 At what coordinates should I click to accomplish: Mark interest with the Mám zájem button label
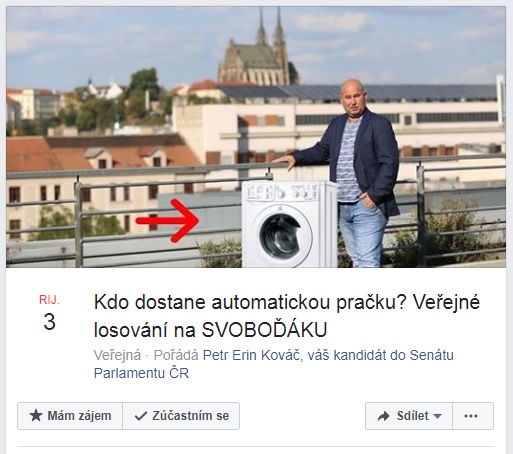pos(79,416)
